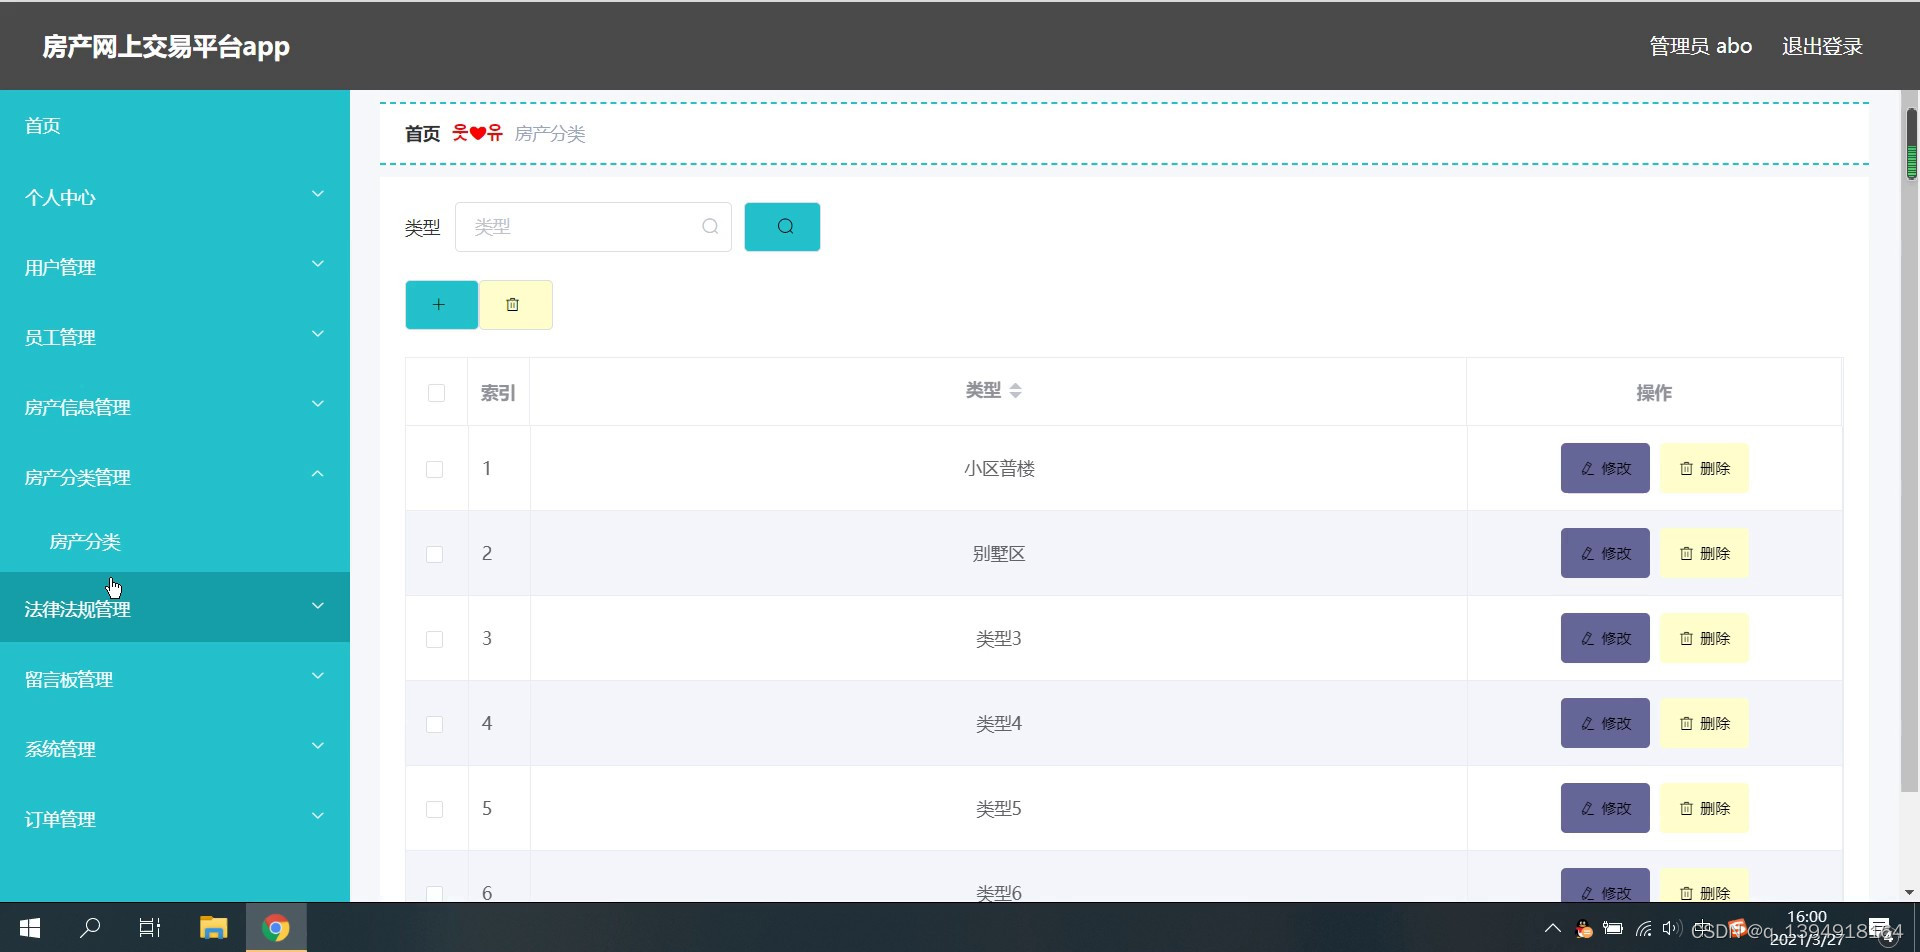Screen dimensions: 1920x952
Task: Click the teal search magnifier button
Action: (782, 227)
